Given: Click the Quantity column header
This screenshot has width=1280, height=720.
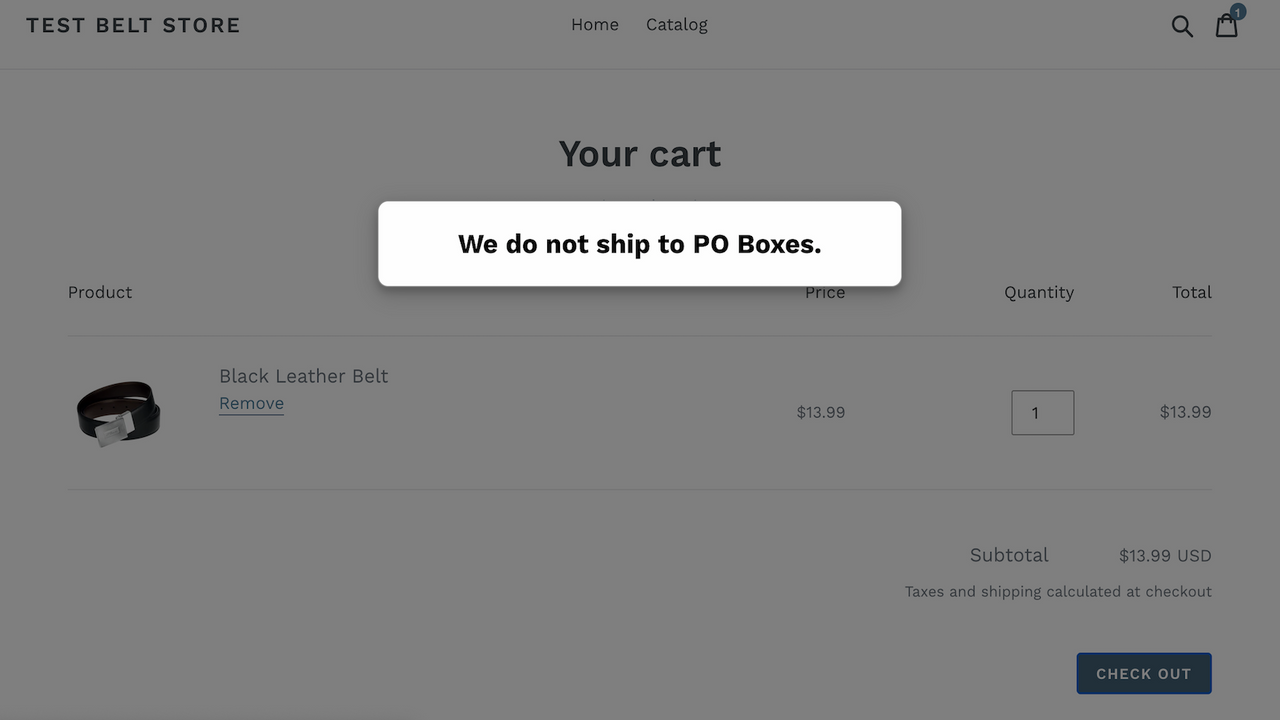Looking at the screenshot, I should tap(1039, 292).
